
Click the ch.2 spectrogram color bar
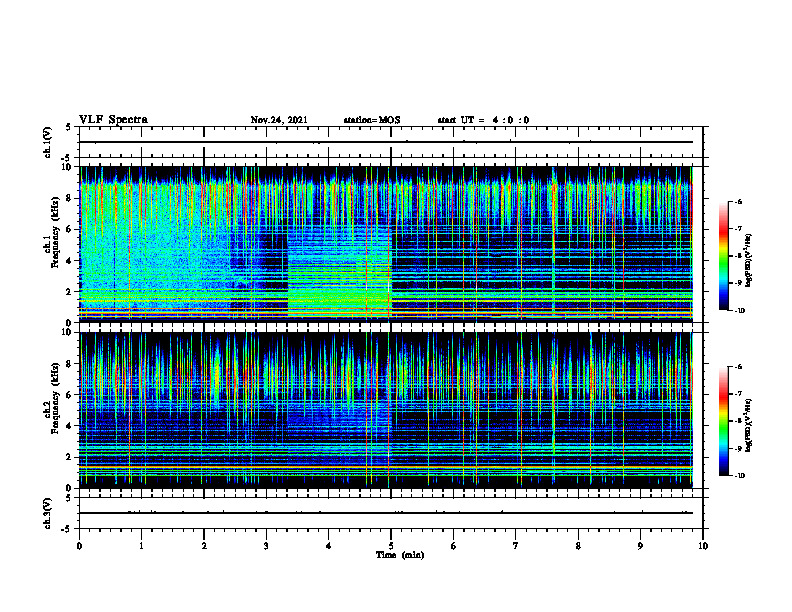723,421
